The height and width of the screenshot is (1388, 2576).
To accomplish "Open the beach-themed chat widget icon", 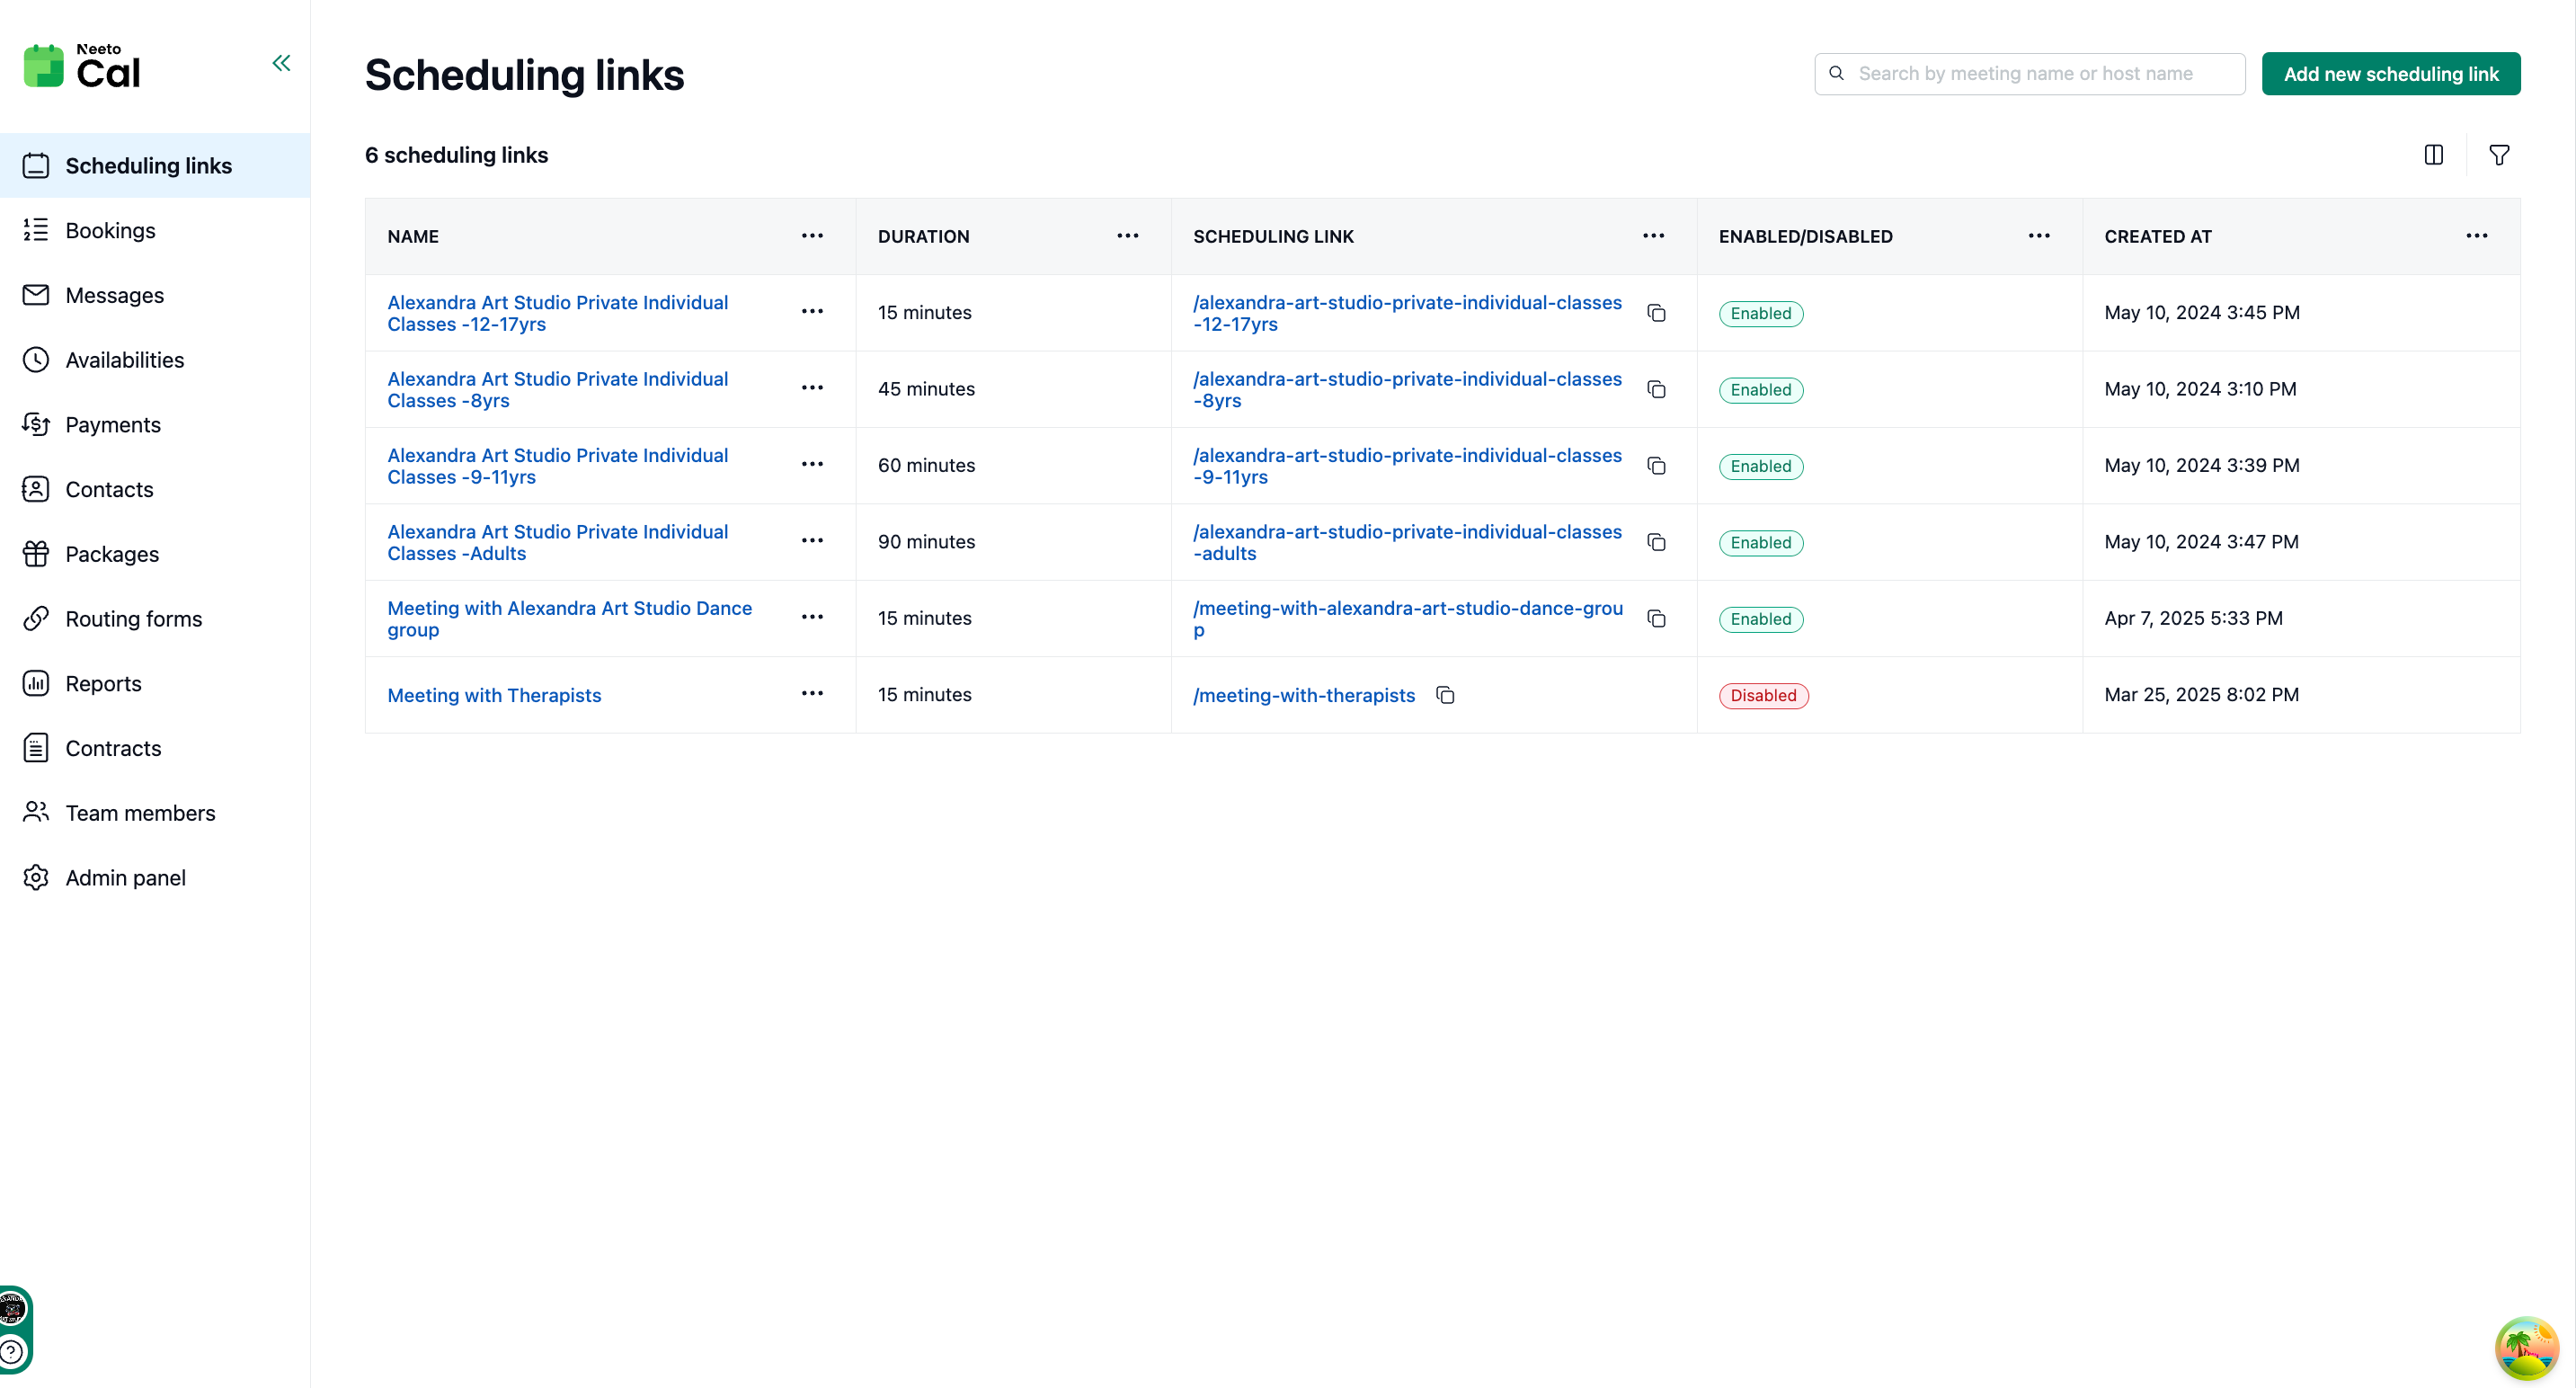I will coord(2526,1349).
